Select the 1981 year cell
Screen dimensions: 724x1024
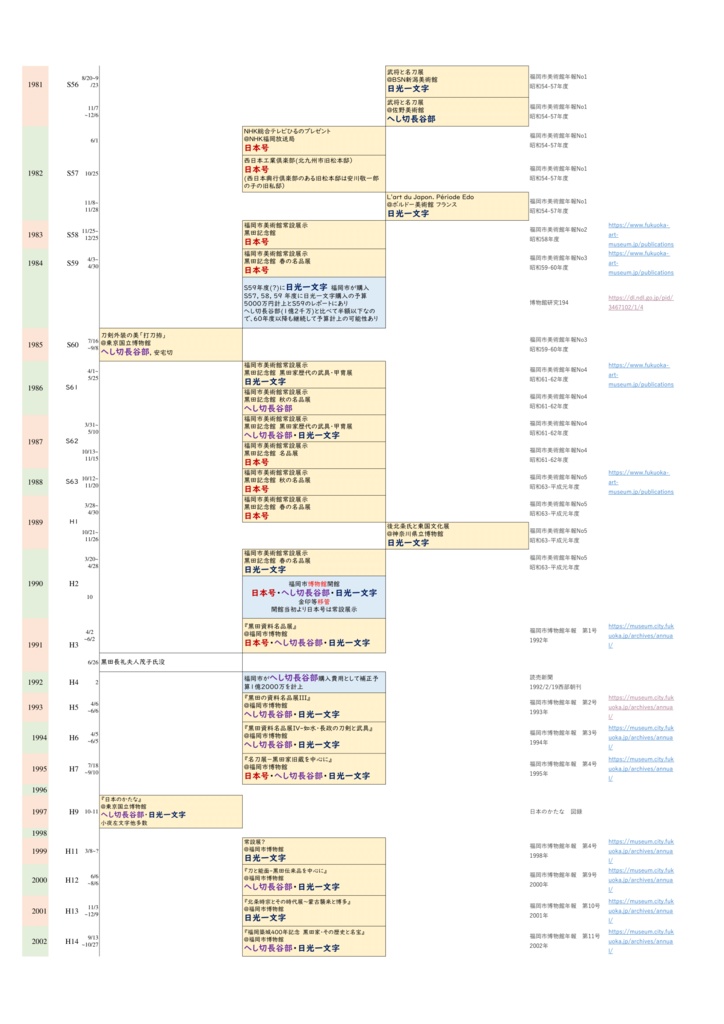[35, 95]
